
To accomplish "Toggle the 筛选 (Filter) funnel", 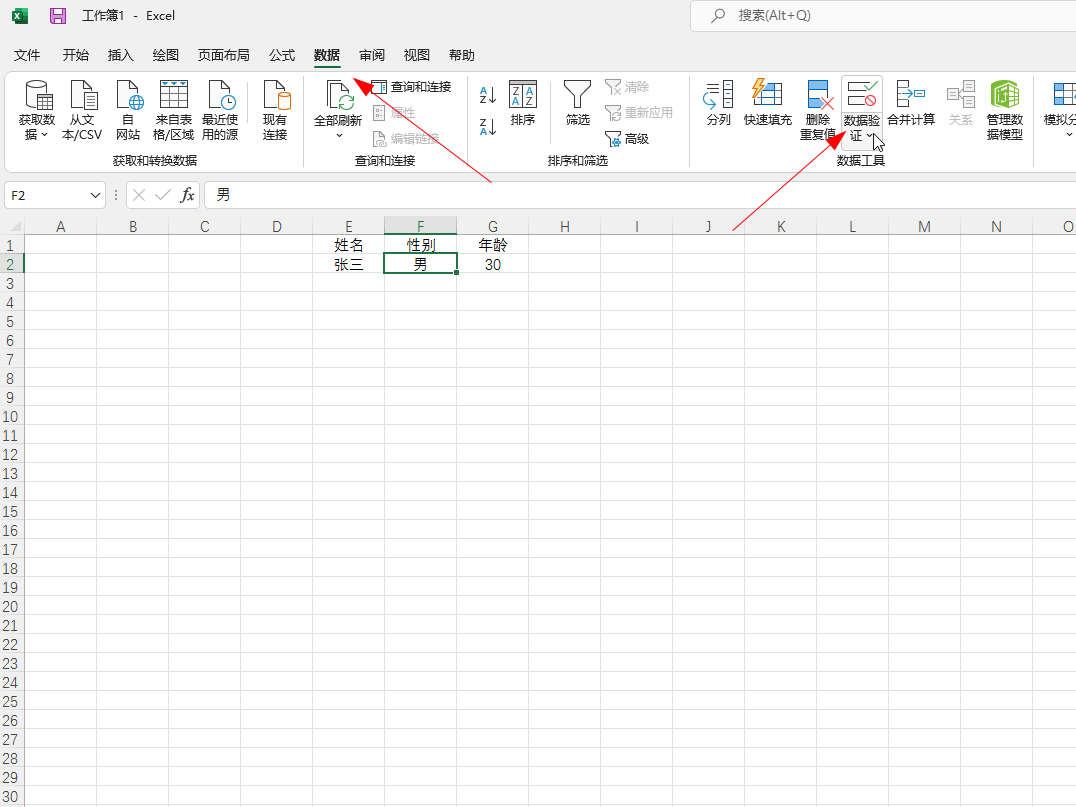I will tap(577, 103).
